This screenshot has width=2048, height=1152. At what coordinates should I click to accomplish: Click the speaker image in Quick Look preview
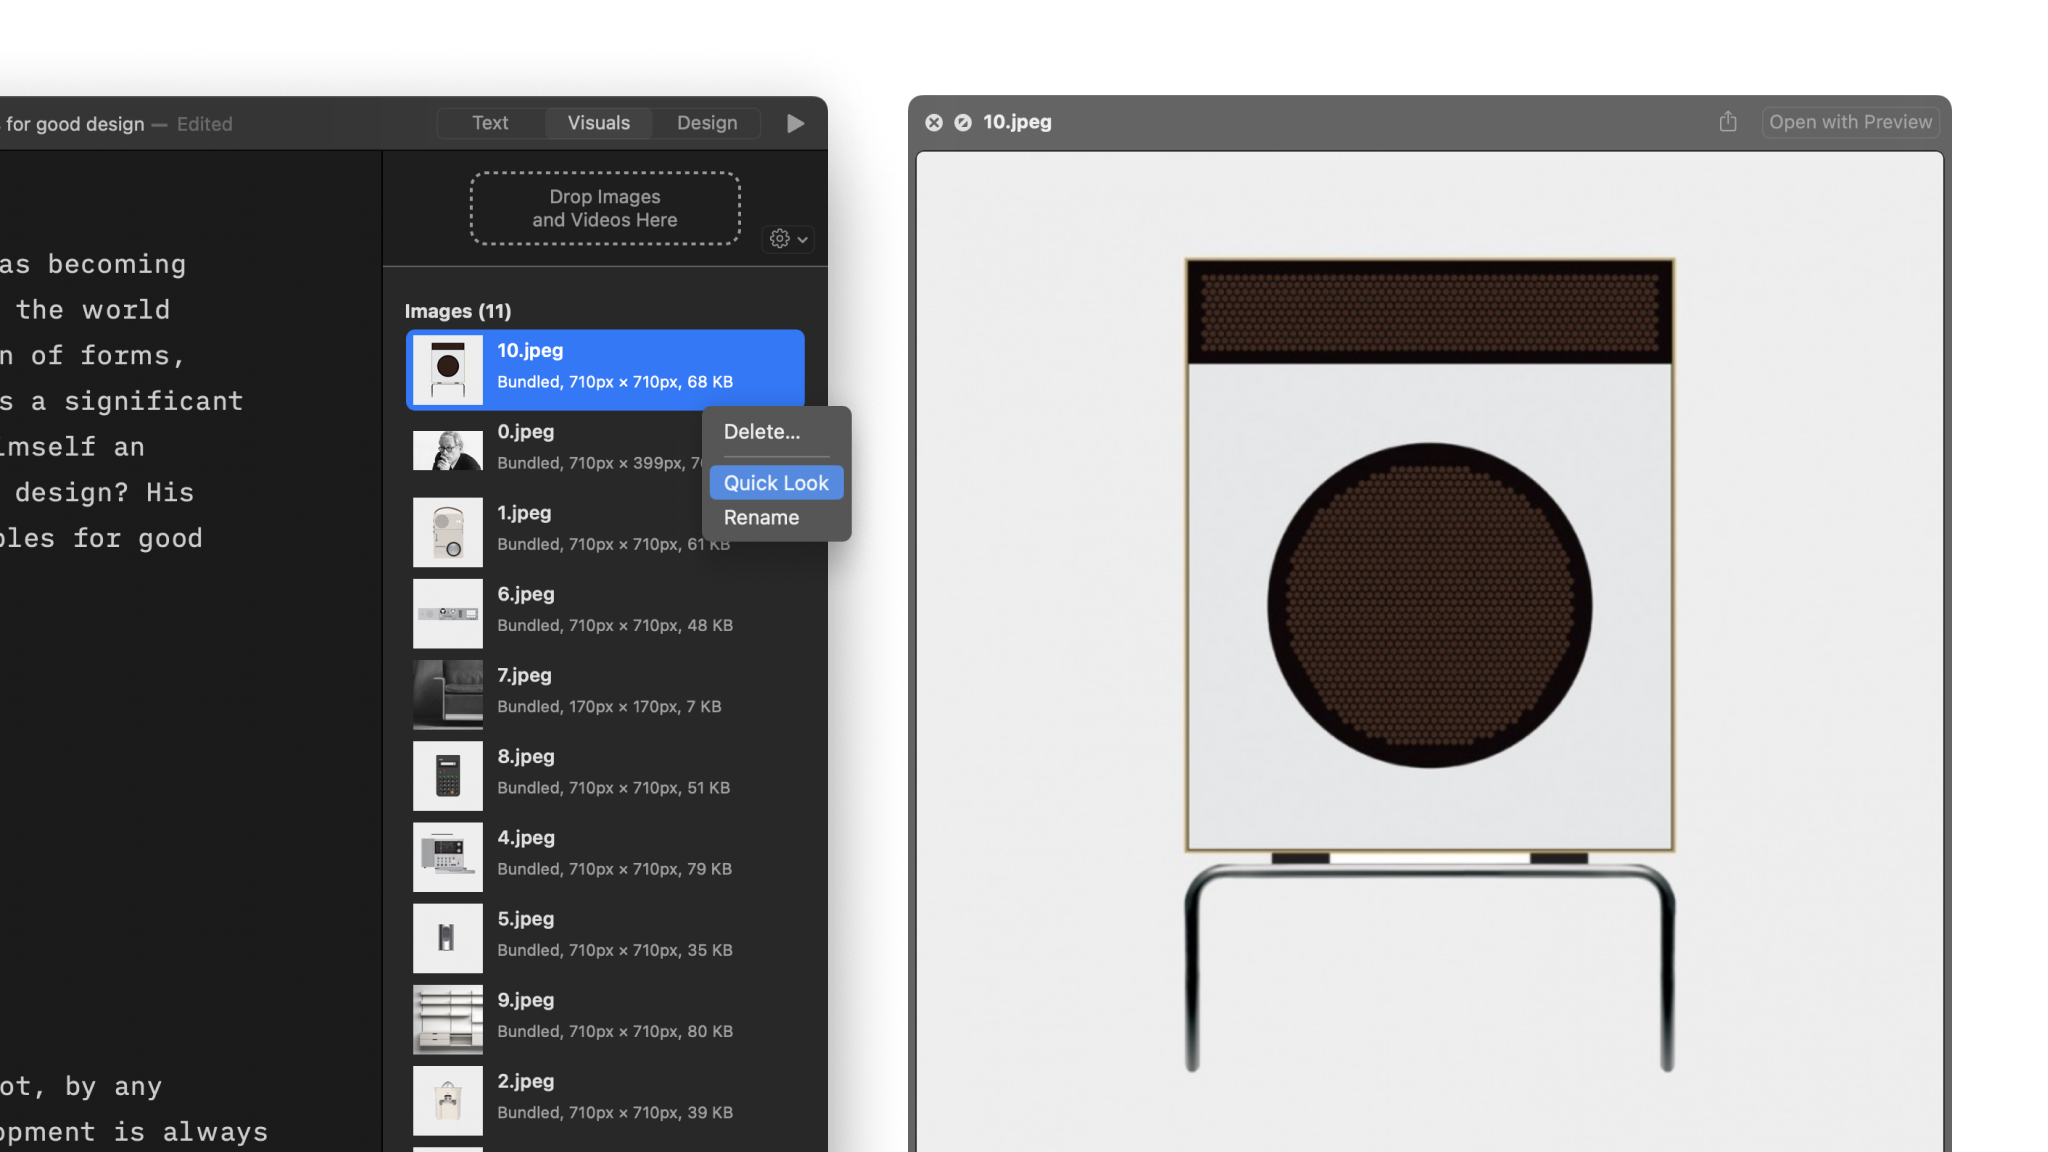point(1430,665)
